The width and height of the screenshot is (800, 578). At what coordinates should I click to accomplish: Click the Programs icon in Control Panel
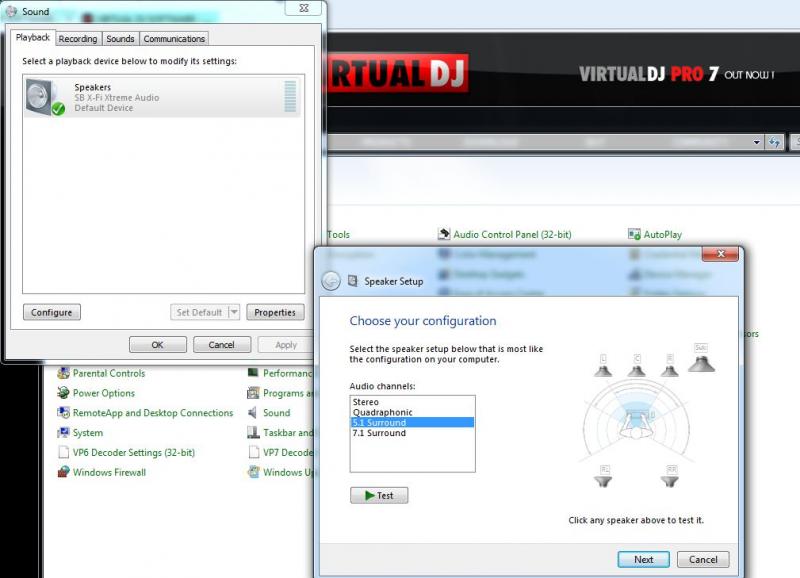pos(253,393)
